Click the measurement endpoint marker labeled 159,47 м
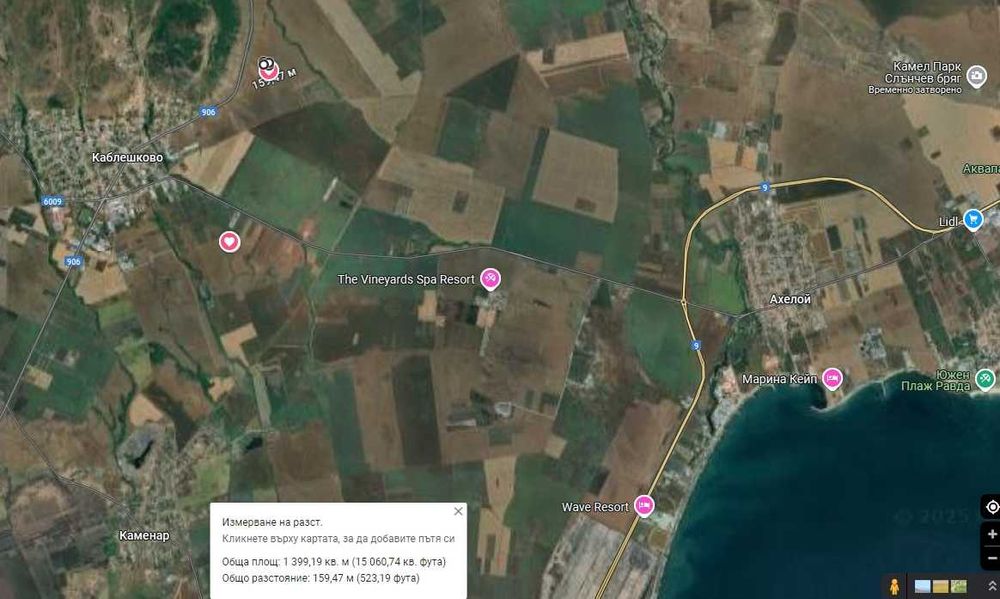 [268, 68]
